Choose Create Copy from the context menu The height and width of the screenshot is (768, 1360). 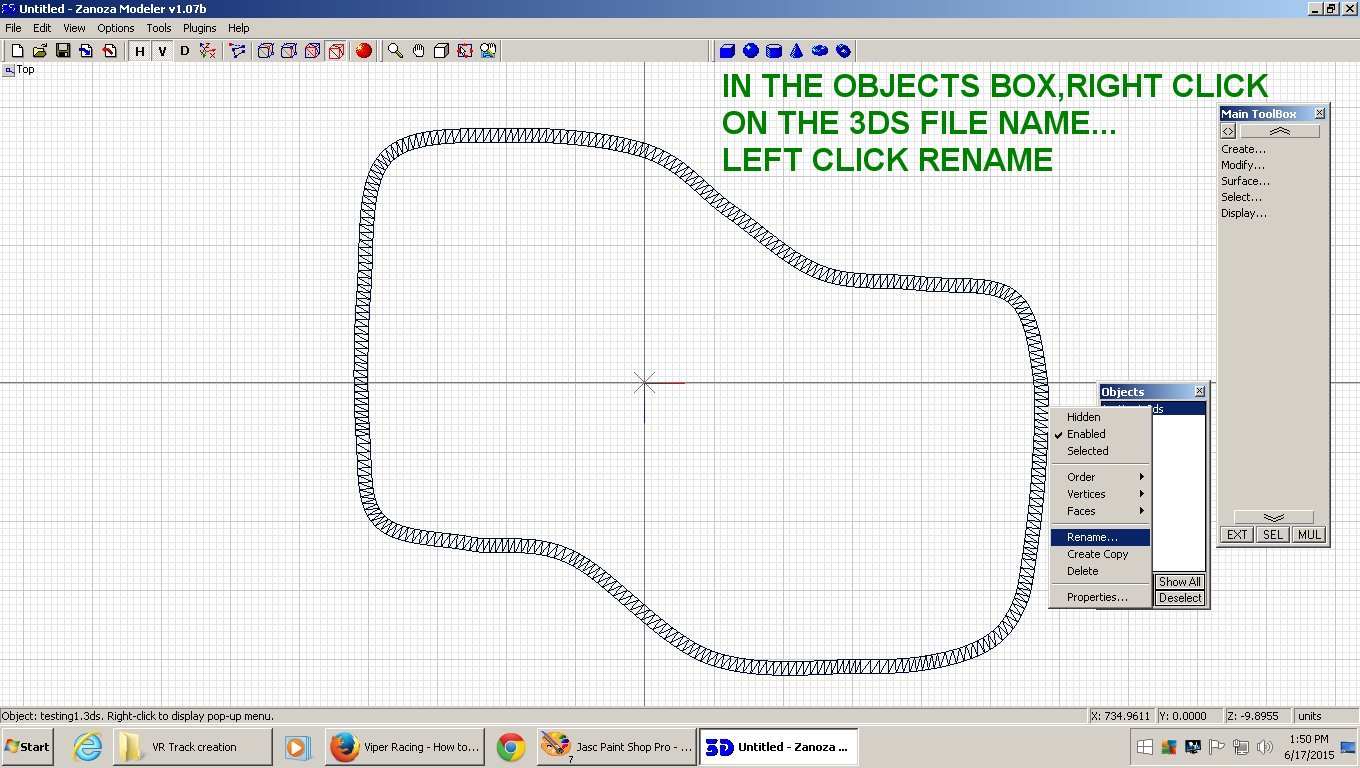tap(1101, 554)
